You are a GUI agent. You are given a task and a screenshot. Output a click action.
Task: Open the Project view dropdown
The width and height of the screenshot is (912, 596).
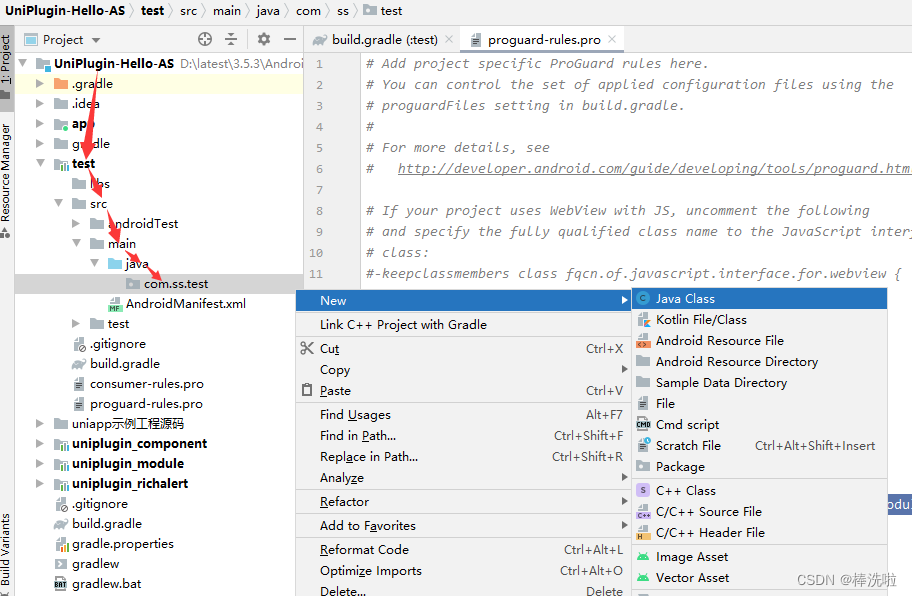pyautogui.click(x=96, y=40)
